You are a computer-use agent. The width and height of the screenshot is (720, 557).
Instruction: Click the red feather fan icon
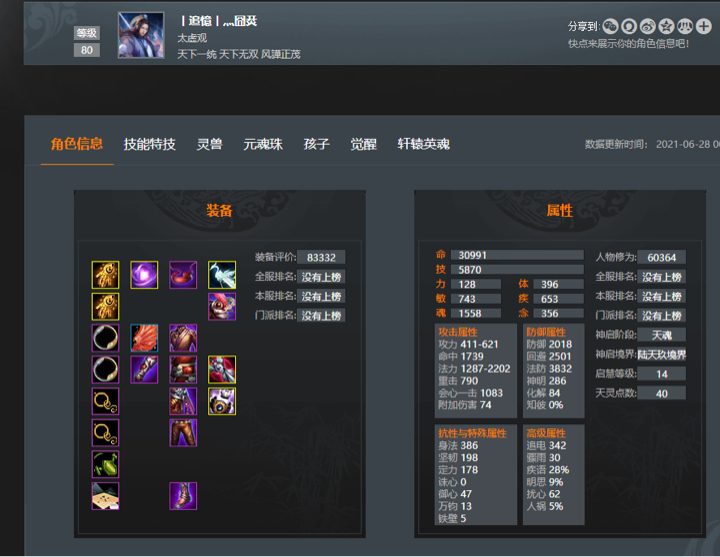pyautogui.click(x=144, y=338)
